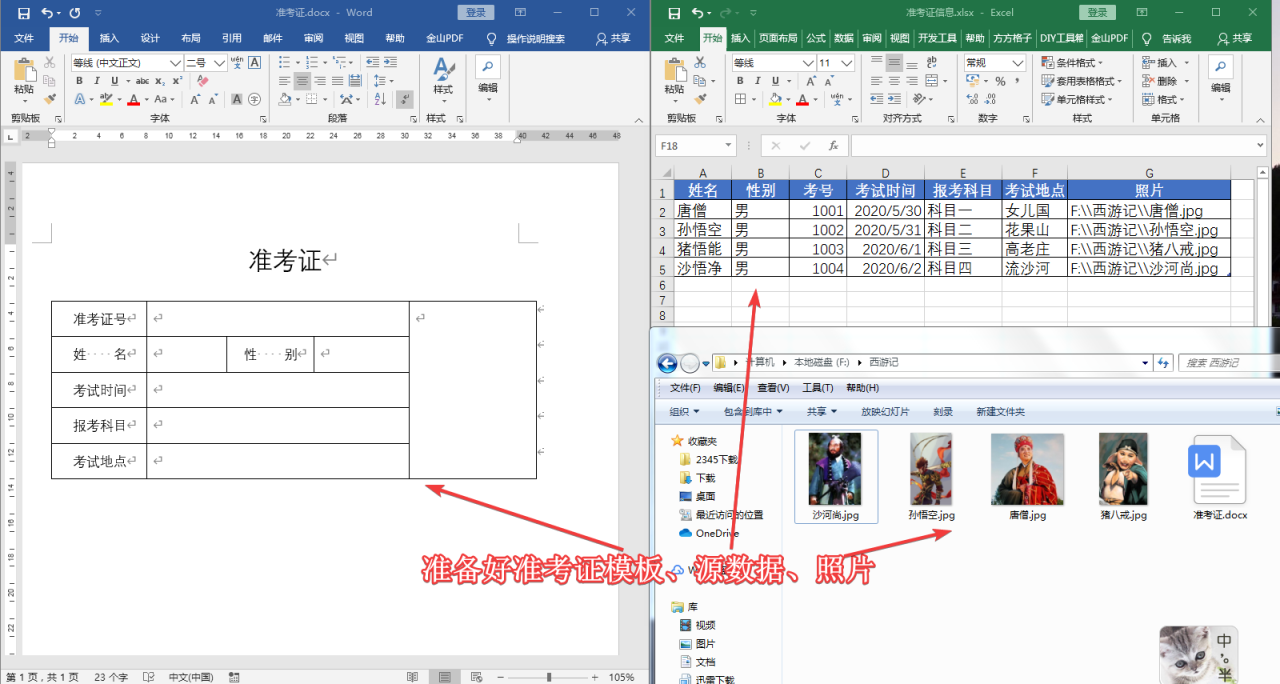Click Excel's yellow fill color bucket
The image size is (1280, 684).
coord(775,99)
